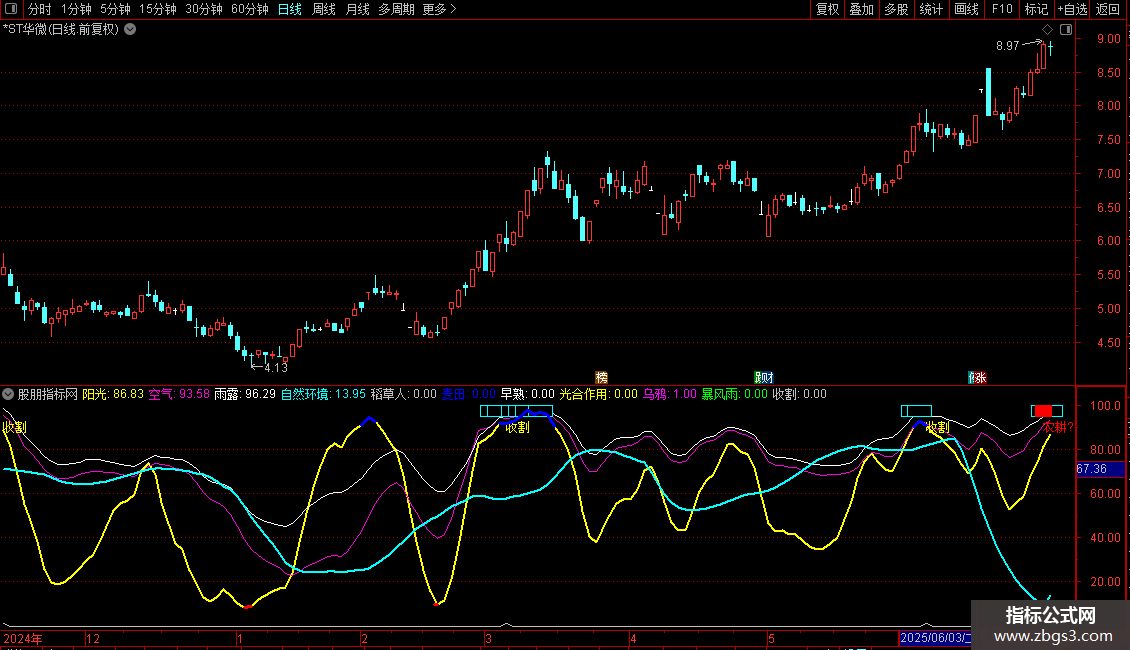Click the 早熟: 0.00 indicator value
Viewport: 1130px width, 650px height.
[528, 394]
